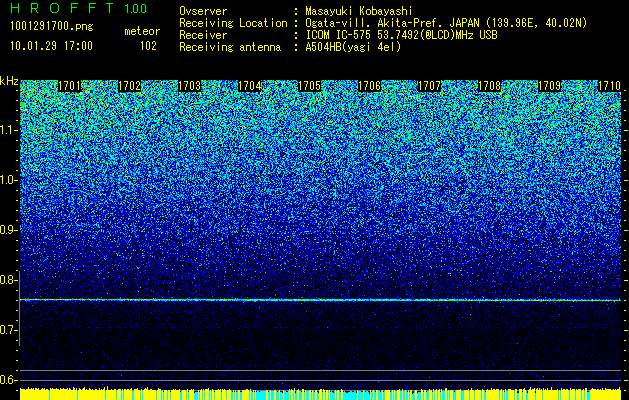
Task: Click the Ovserver label
Action: tap(203, 11)
